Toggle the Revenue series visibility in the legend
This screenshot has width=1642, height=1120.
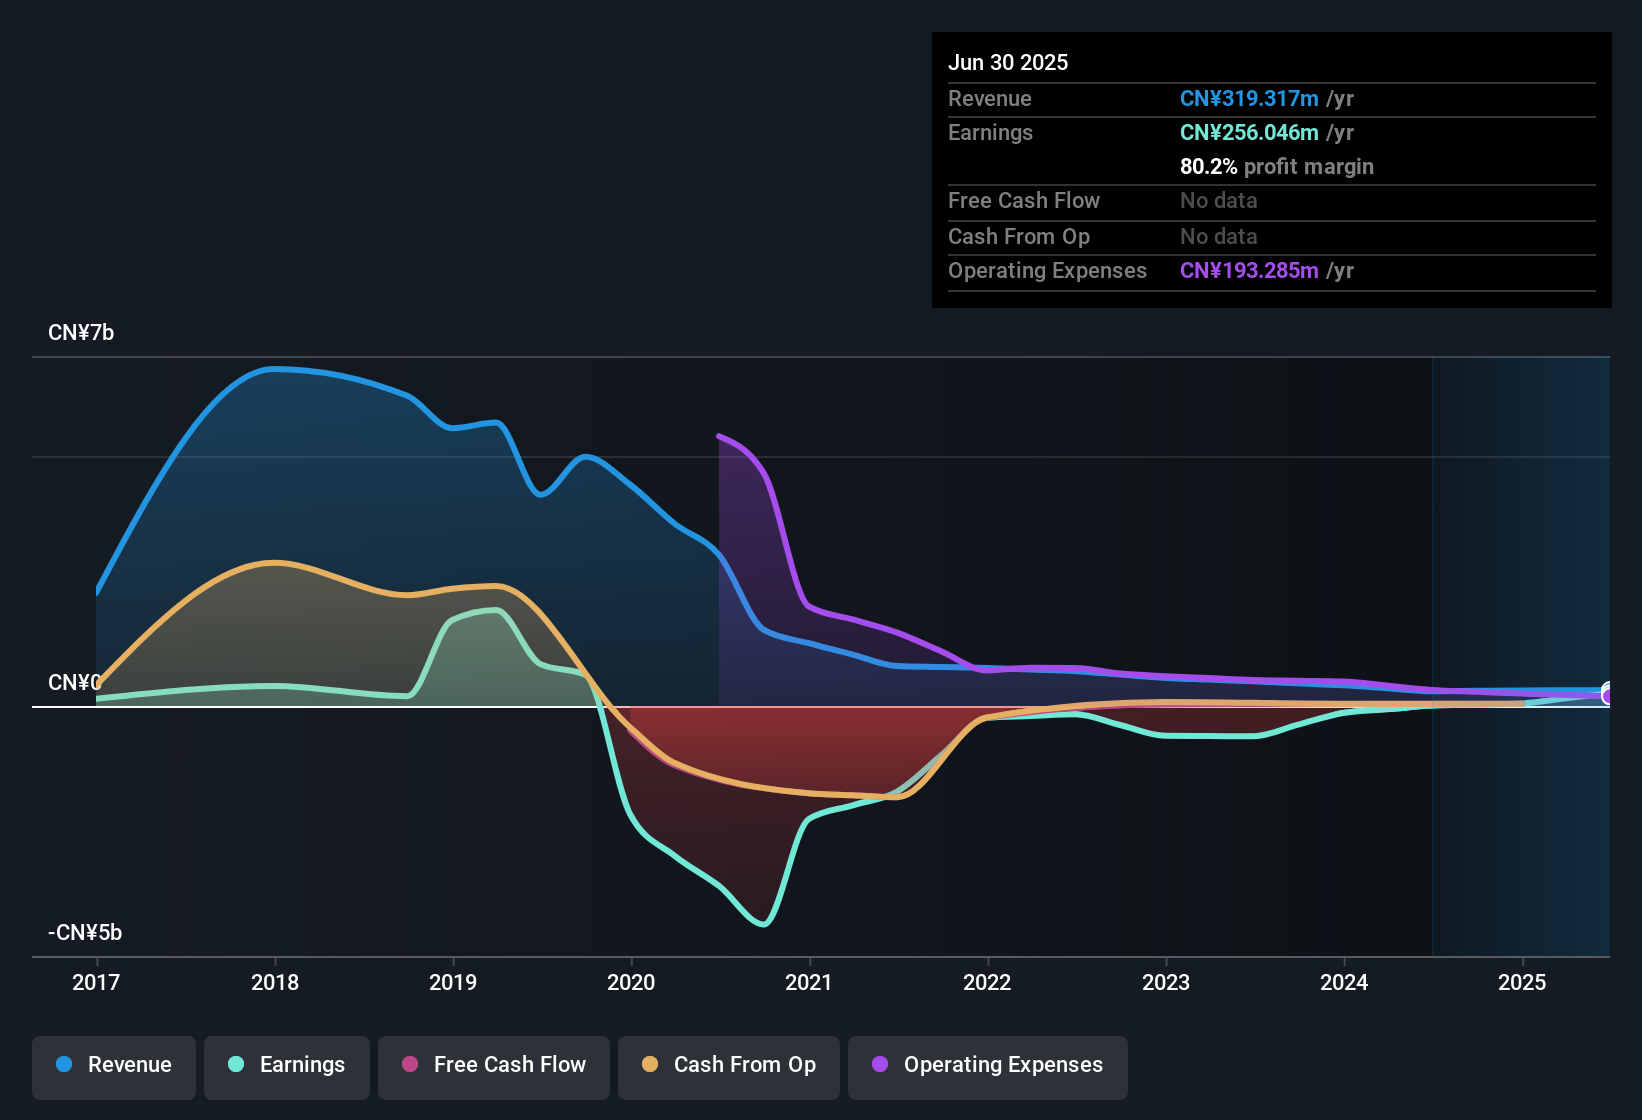click(113, 1065)
